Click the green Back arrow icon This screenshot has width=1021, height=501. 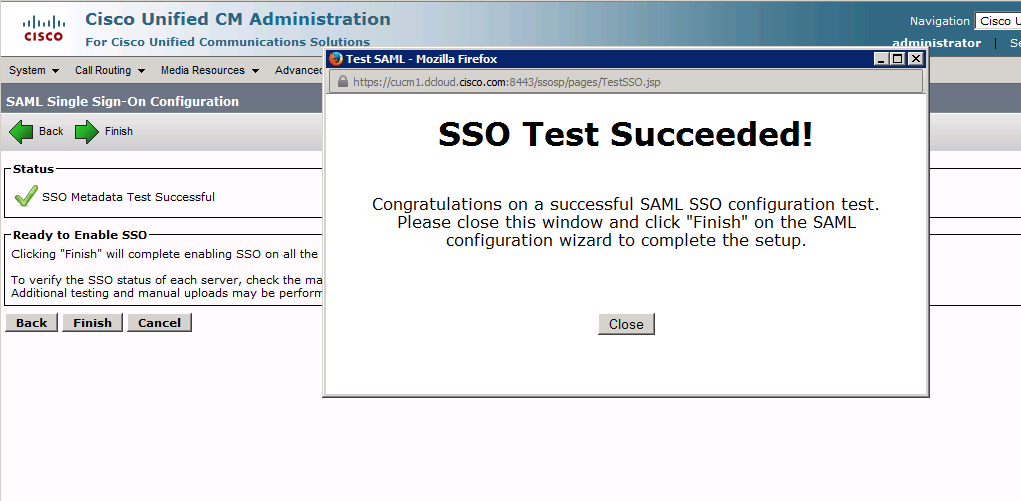21,132
